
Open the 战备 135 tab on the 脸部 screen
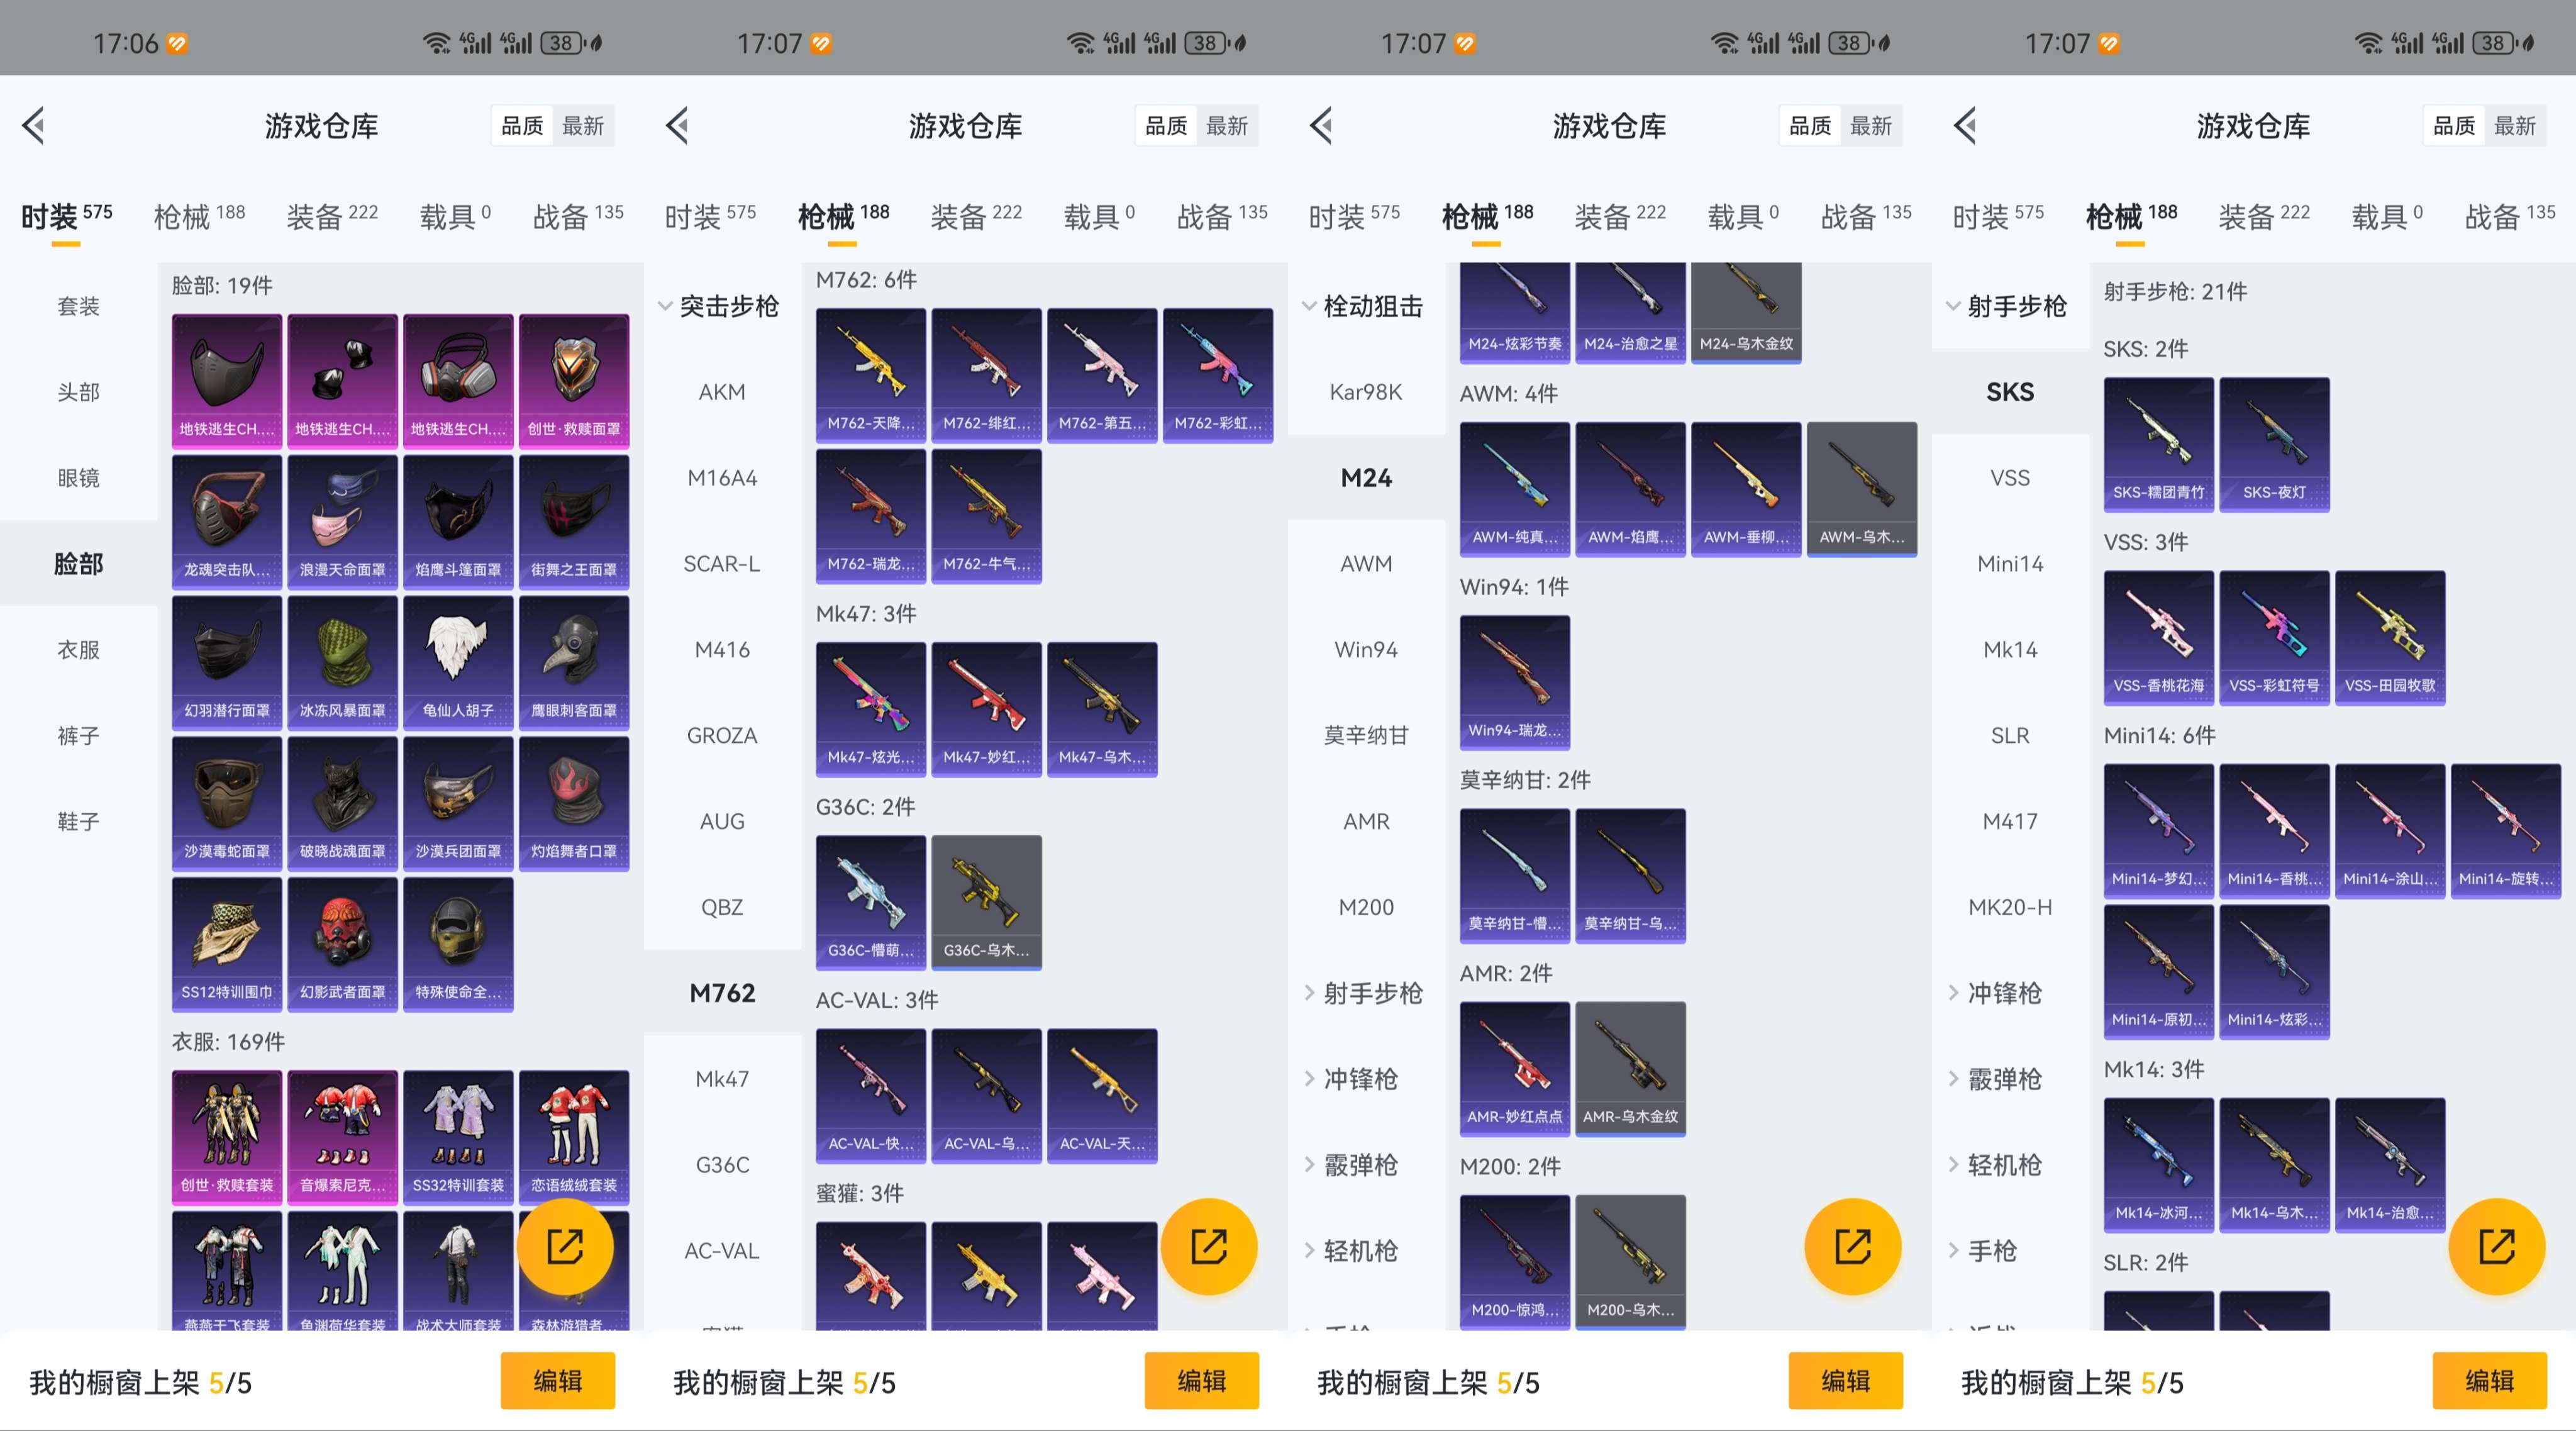[578, 216]
